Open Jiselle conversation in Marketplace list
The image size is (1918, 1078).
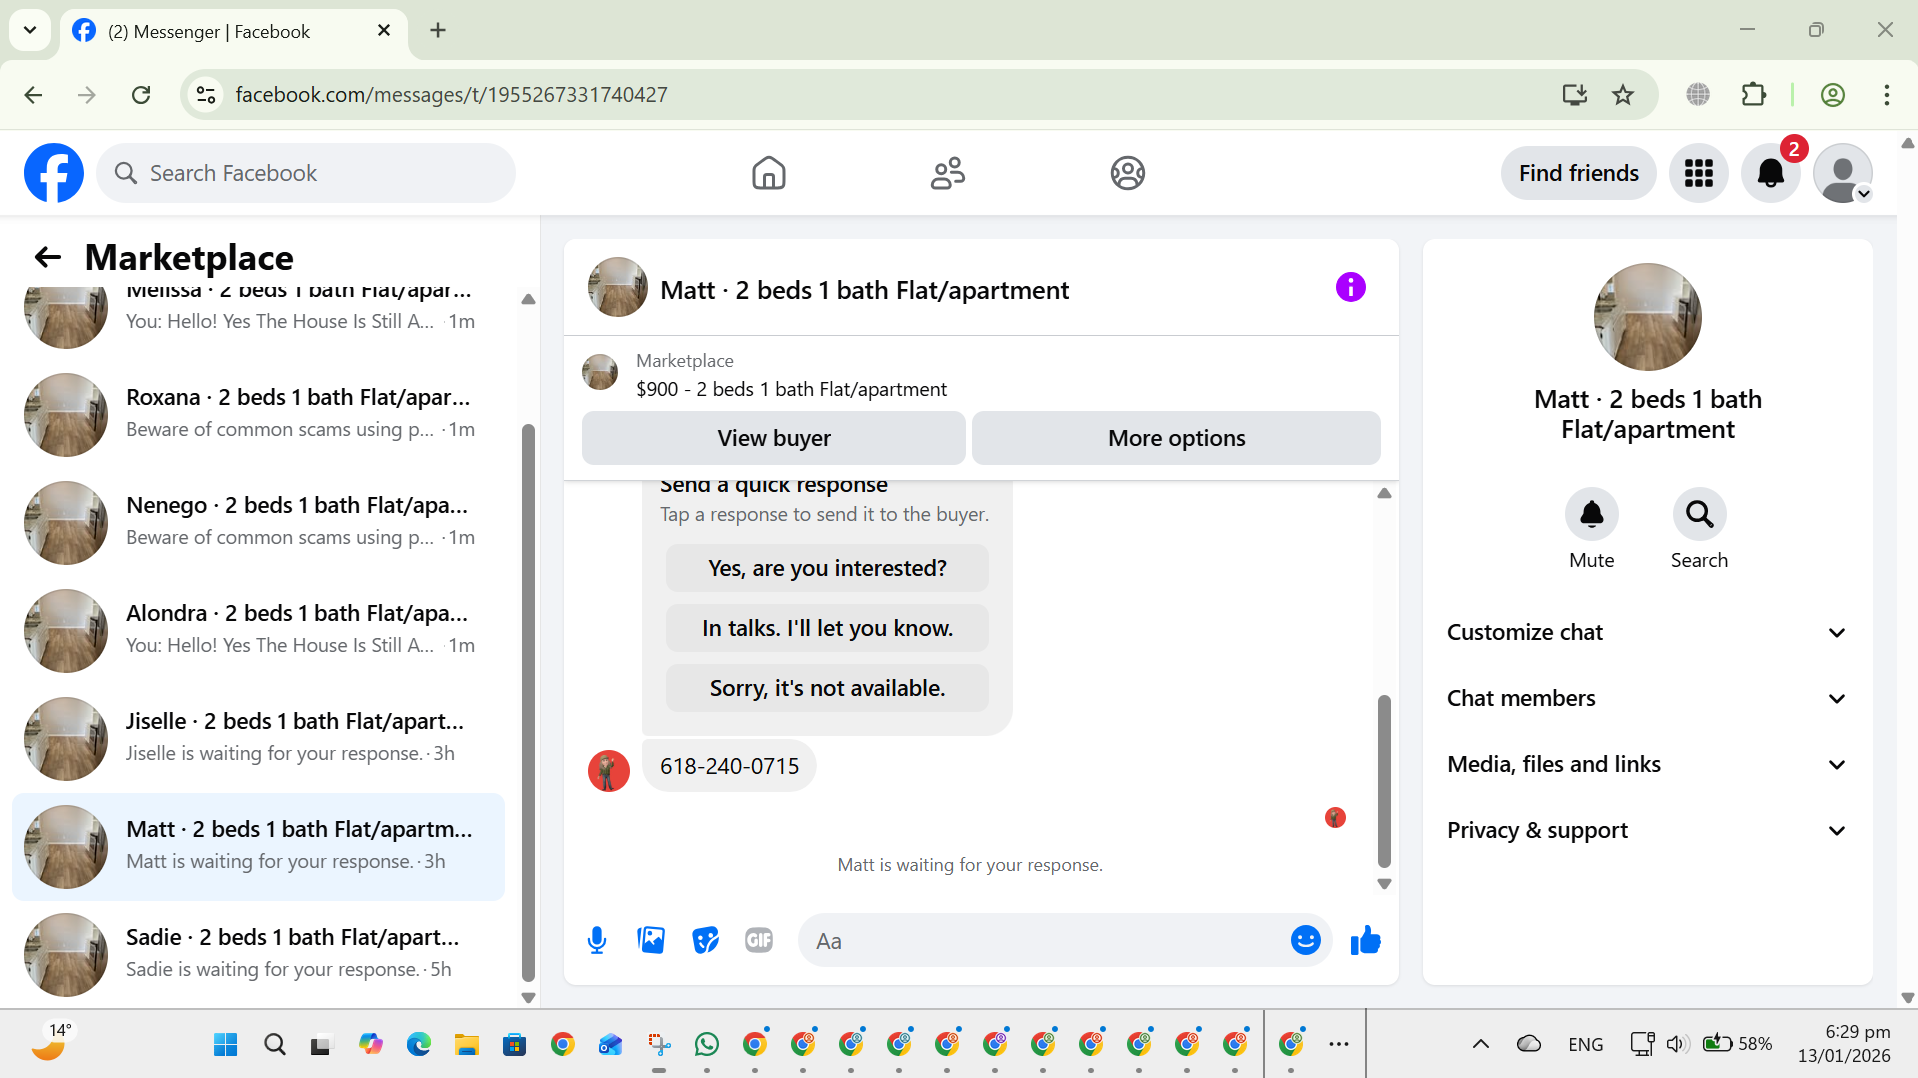[258, 738]
